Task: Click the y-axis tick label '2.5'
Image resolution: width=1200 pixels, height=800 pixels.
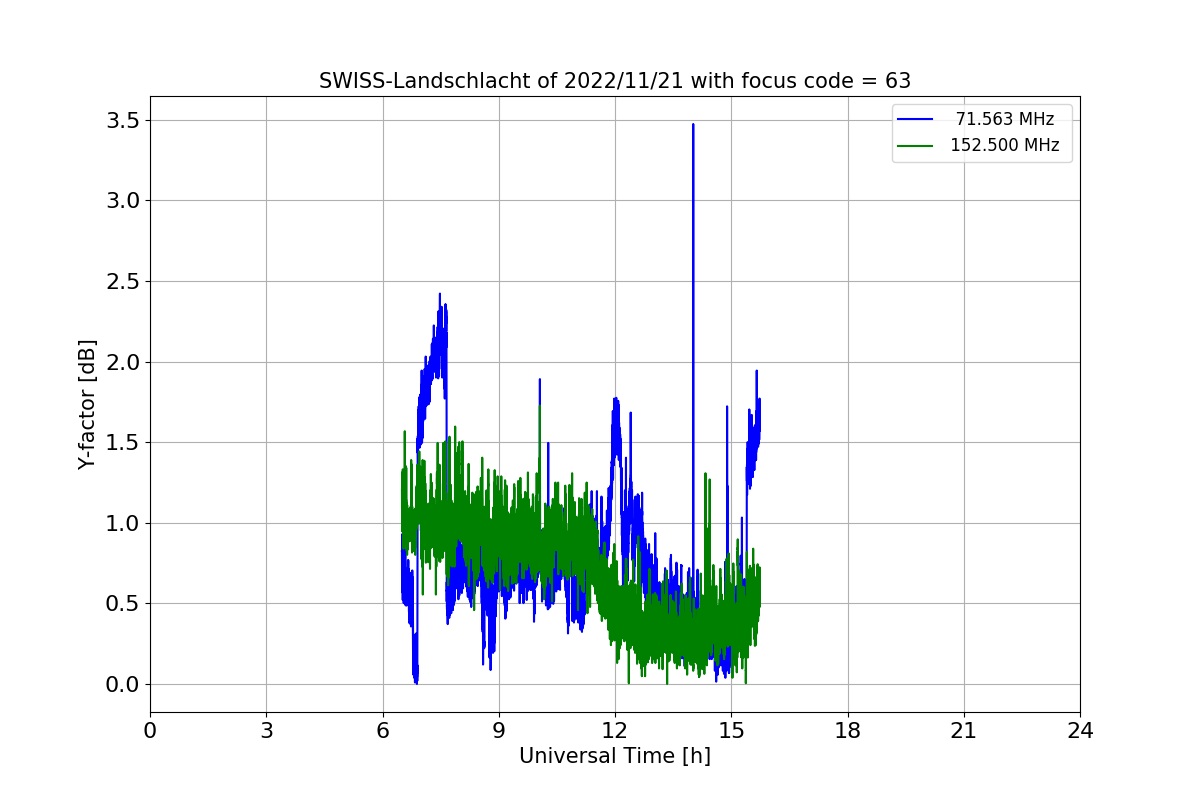Action: tap(124, 281)
